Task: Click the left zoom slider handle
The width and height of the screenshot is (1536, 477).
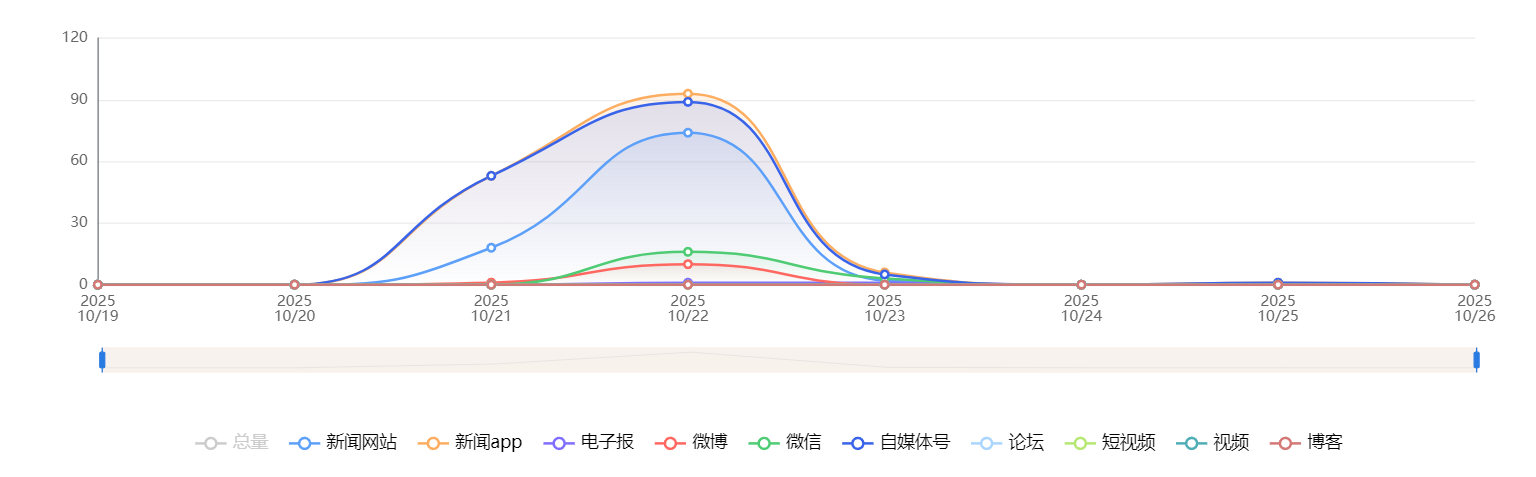Action: tap(102, 360)
